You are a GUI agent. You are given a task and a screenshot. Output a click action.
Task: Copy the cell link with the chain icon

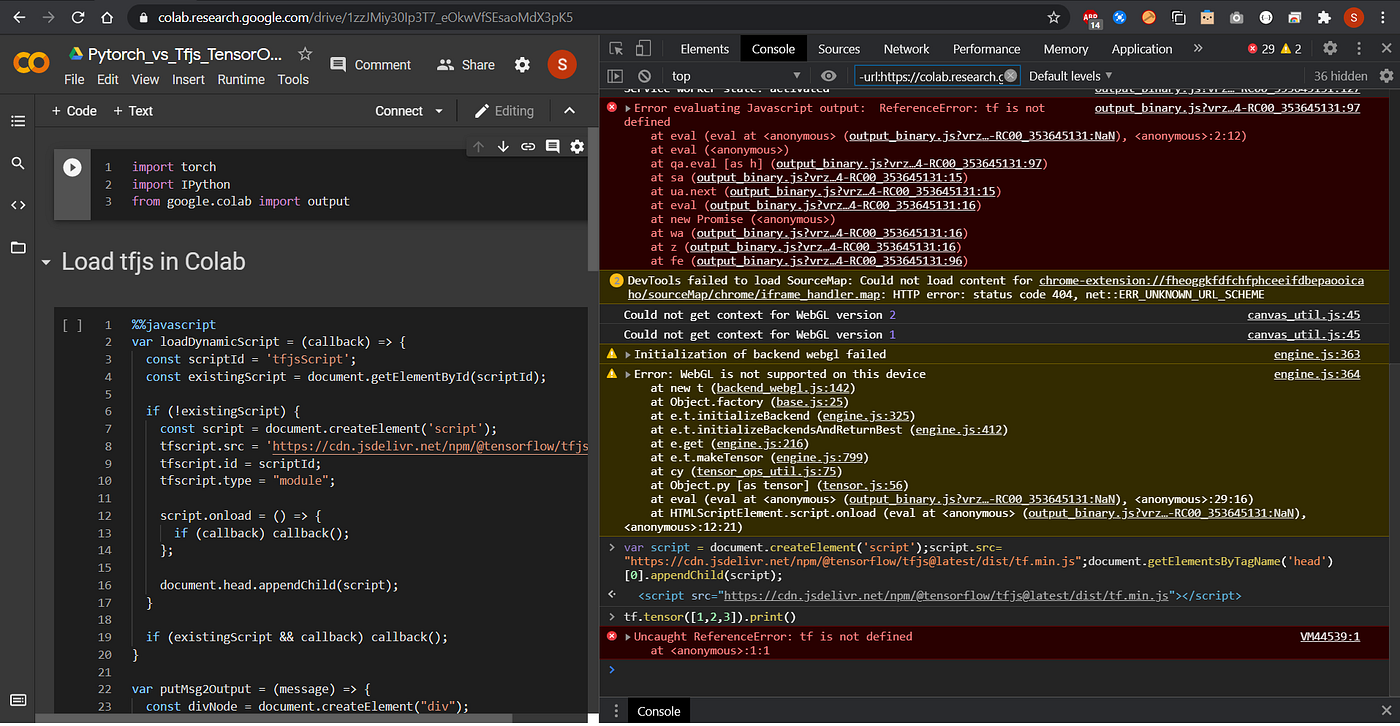[x=528, y=146]
